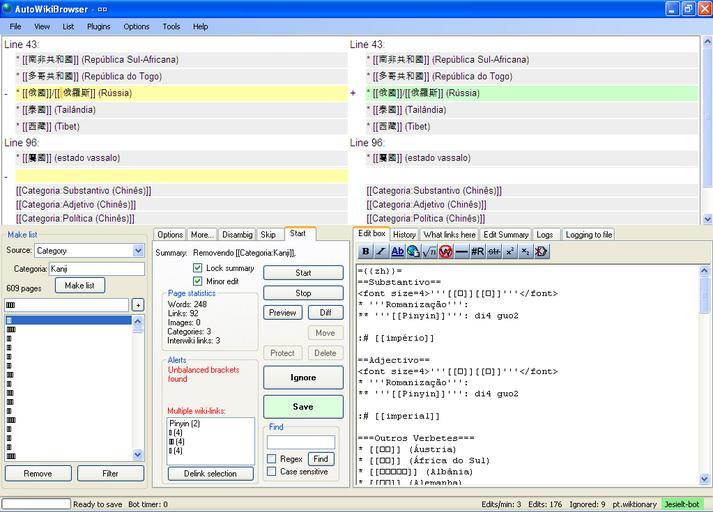Apply superscript with x² icon
The image size is (713, 512).
pos(510,252)
